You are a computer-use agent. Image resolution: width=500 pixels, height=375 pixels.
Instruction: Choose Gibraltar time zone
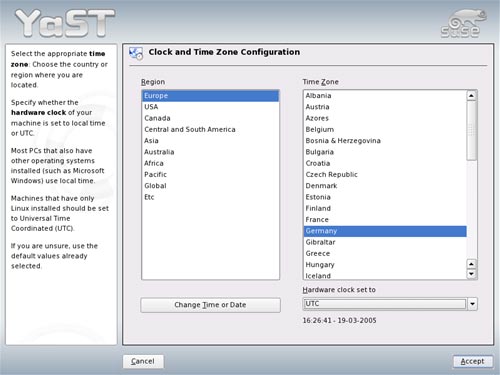pyautogui.click(x=385, y=242)
